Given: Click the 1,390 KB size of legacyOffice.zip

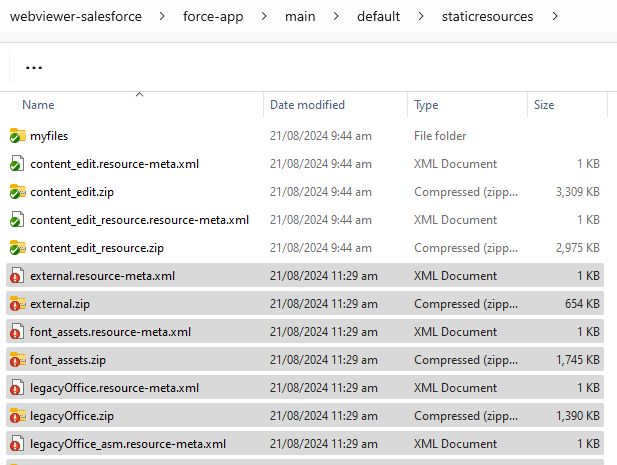Looking at the screenshot, I should (x=578, y=416).
